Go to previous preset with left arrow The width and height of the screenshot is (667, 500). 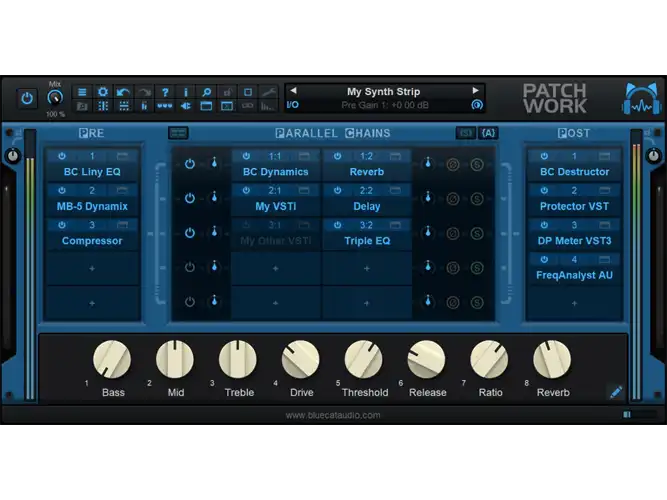tap(293, 90)
